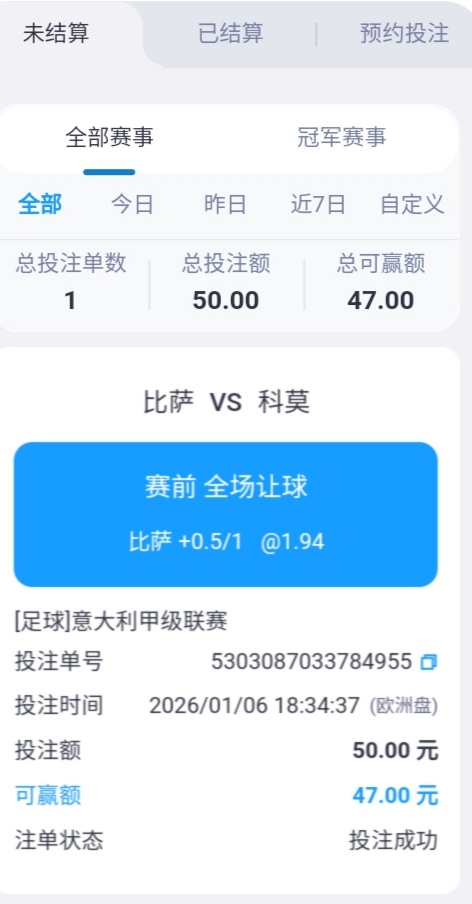Switch to 未结算 tab

coord(56,33)
